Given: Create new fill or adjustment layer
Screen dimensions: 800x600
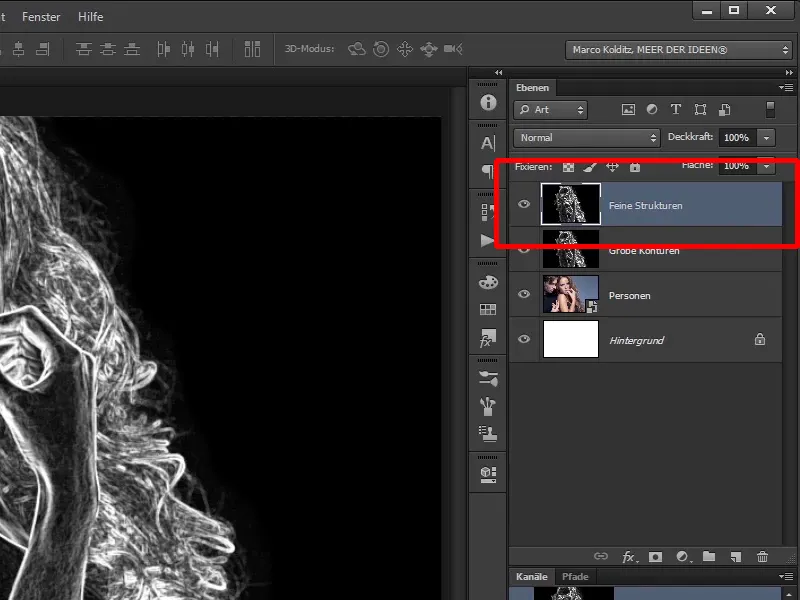Looking at the screenshot, I should coord(683,557).
